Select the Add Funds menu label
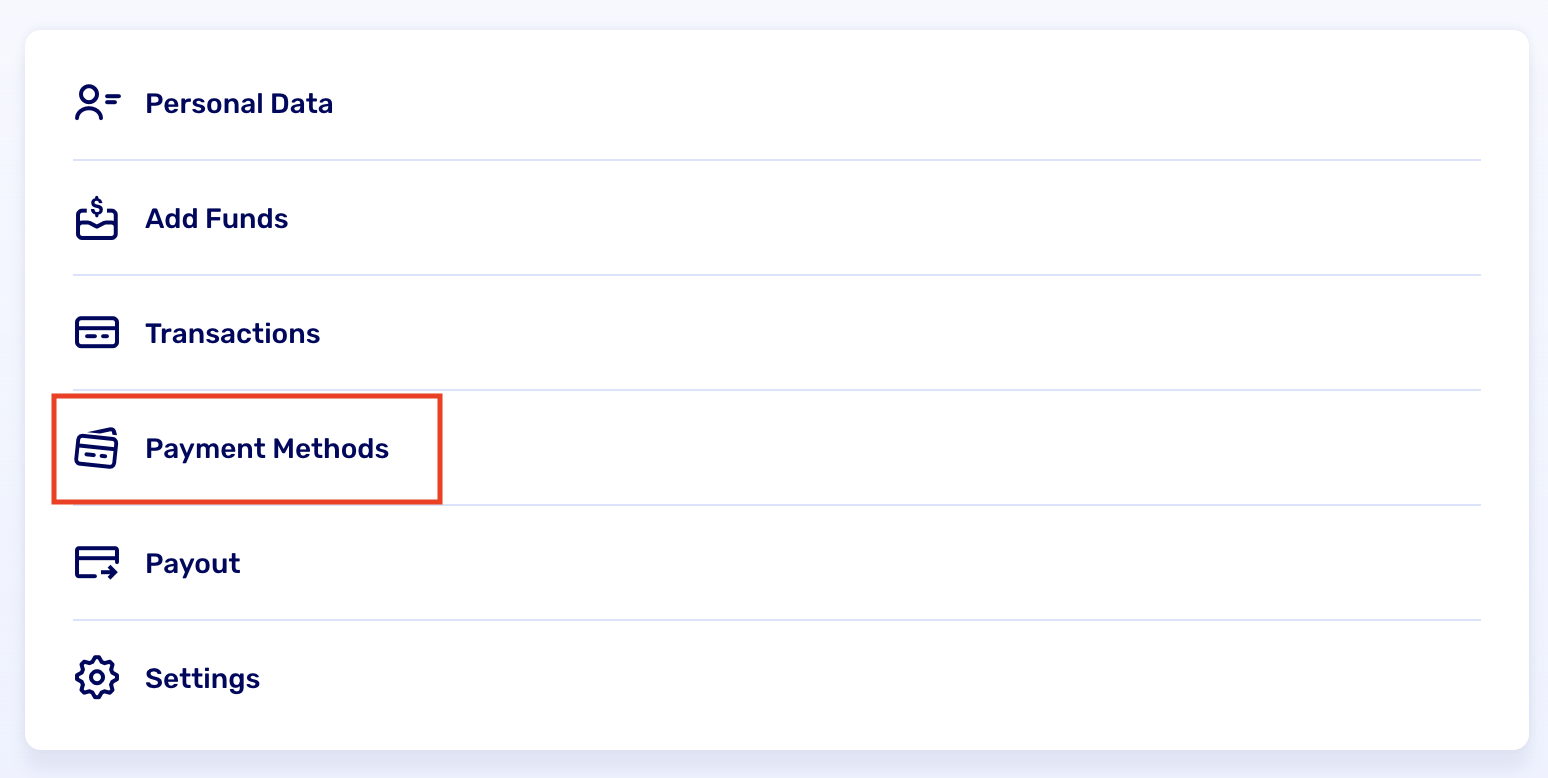This screenshot has height=778, width=1548. (217, 219)
